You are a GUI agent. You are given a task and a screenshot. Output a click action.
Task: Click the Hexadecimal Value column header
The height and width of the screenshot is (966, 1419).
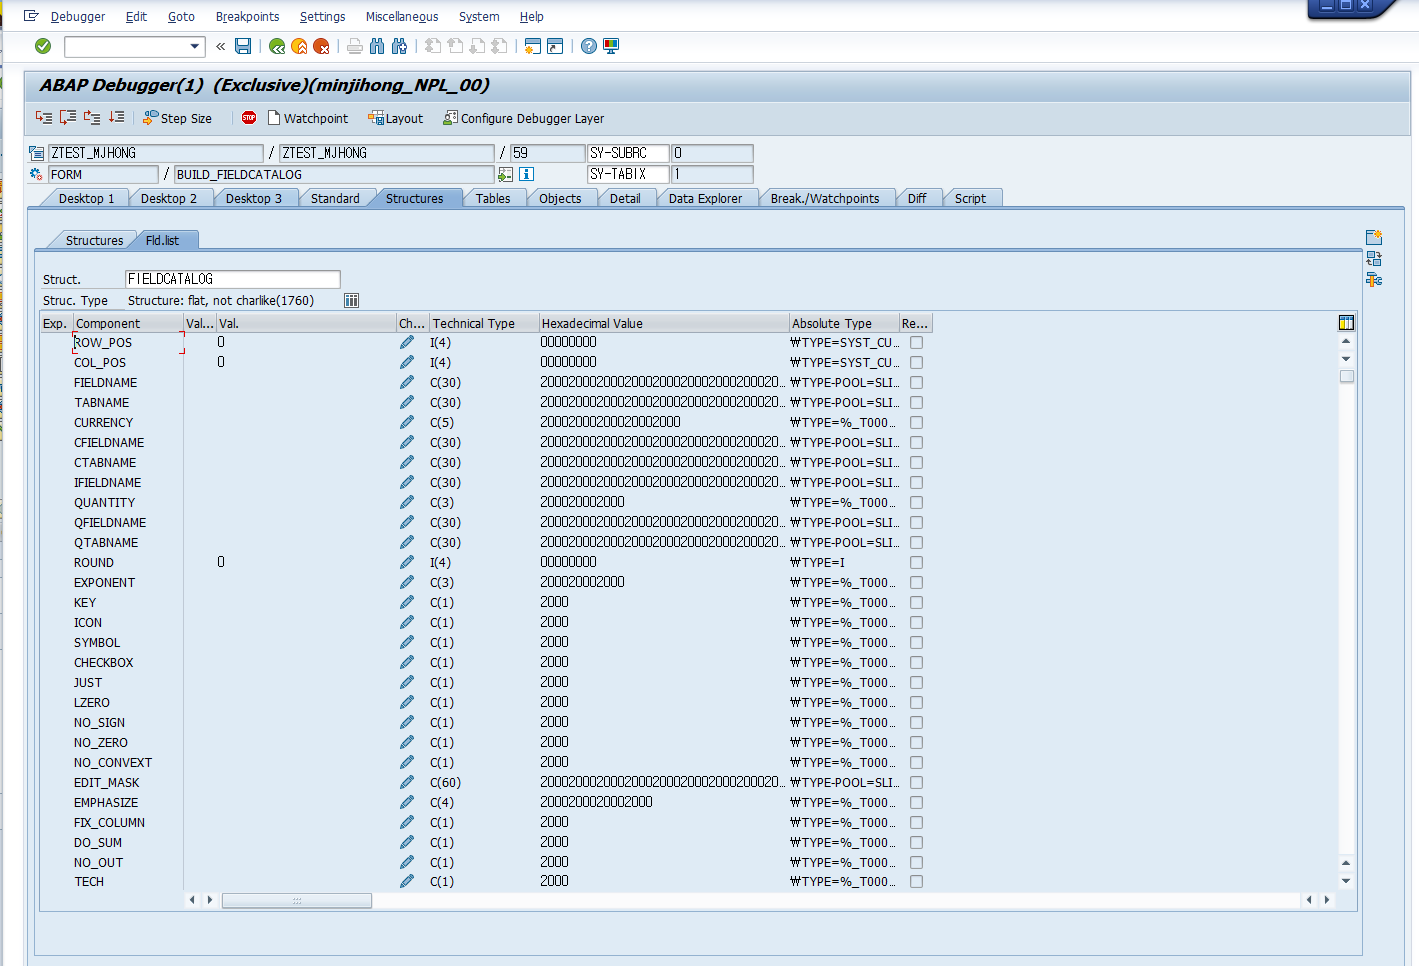pos(663,323)
